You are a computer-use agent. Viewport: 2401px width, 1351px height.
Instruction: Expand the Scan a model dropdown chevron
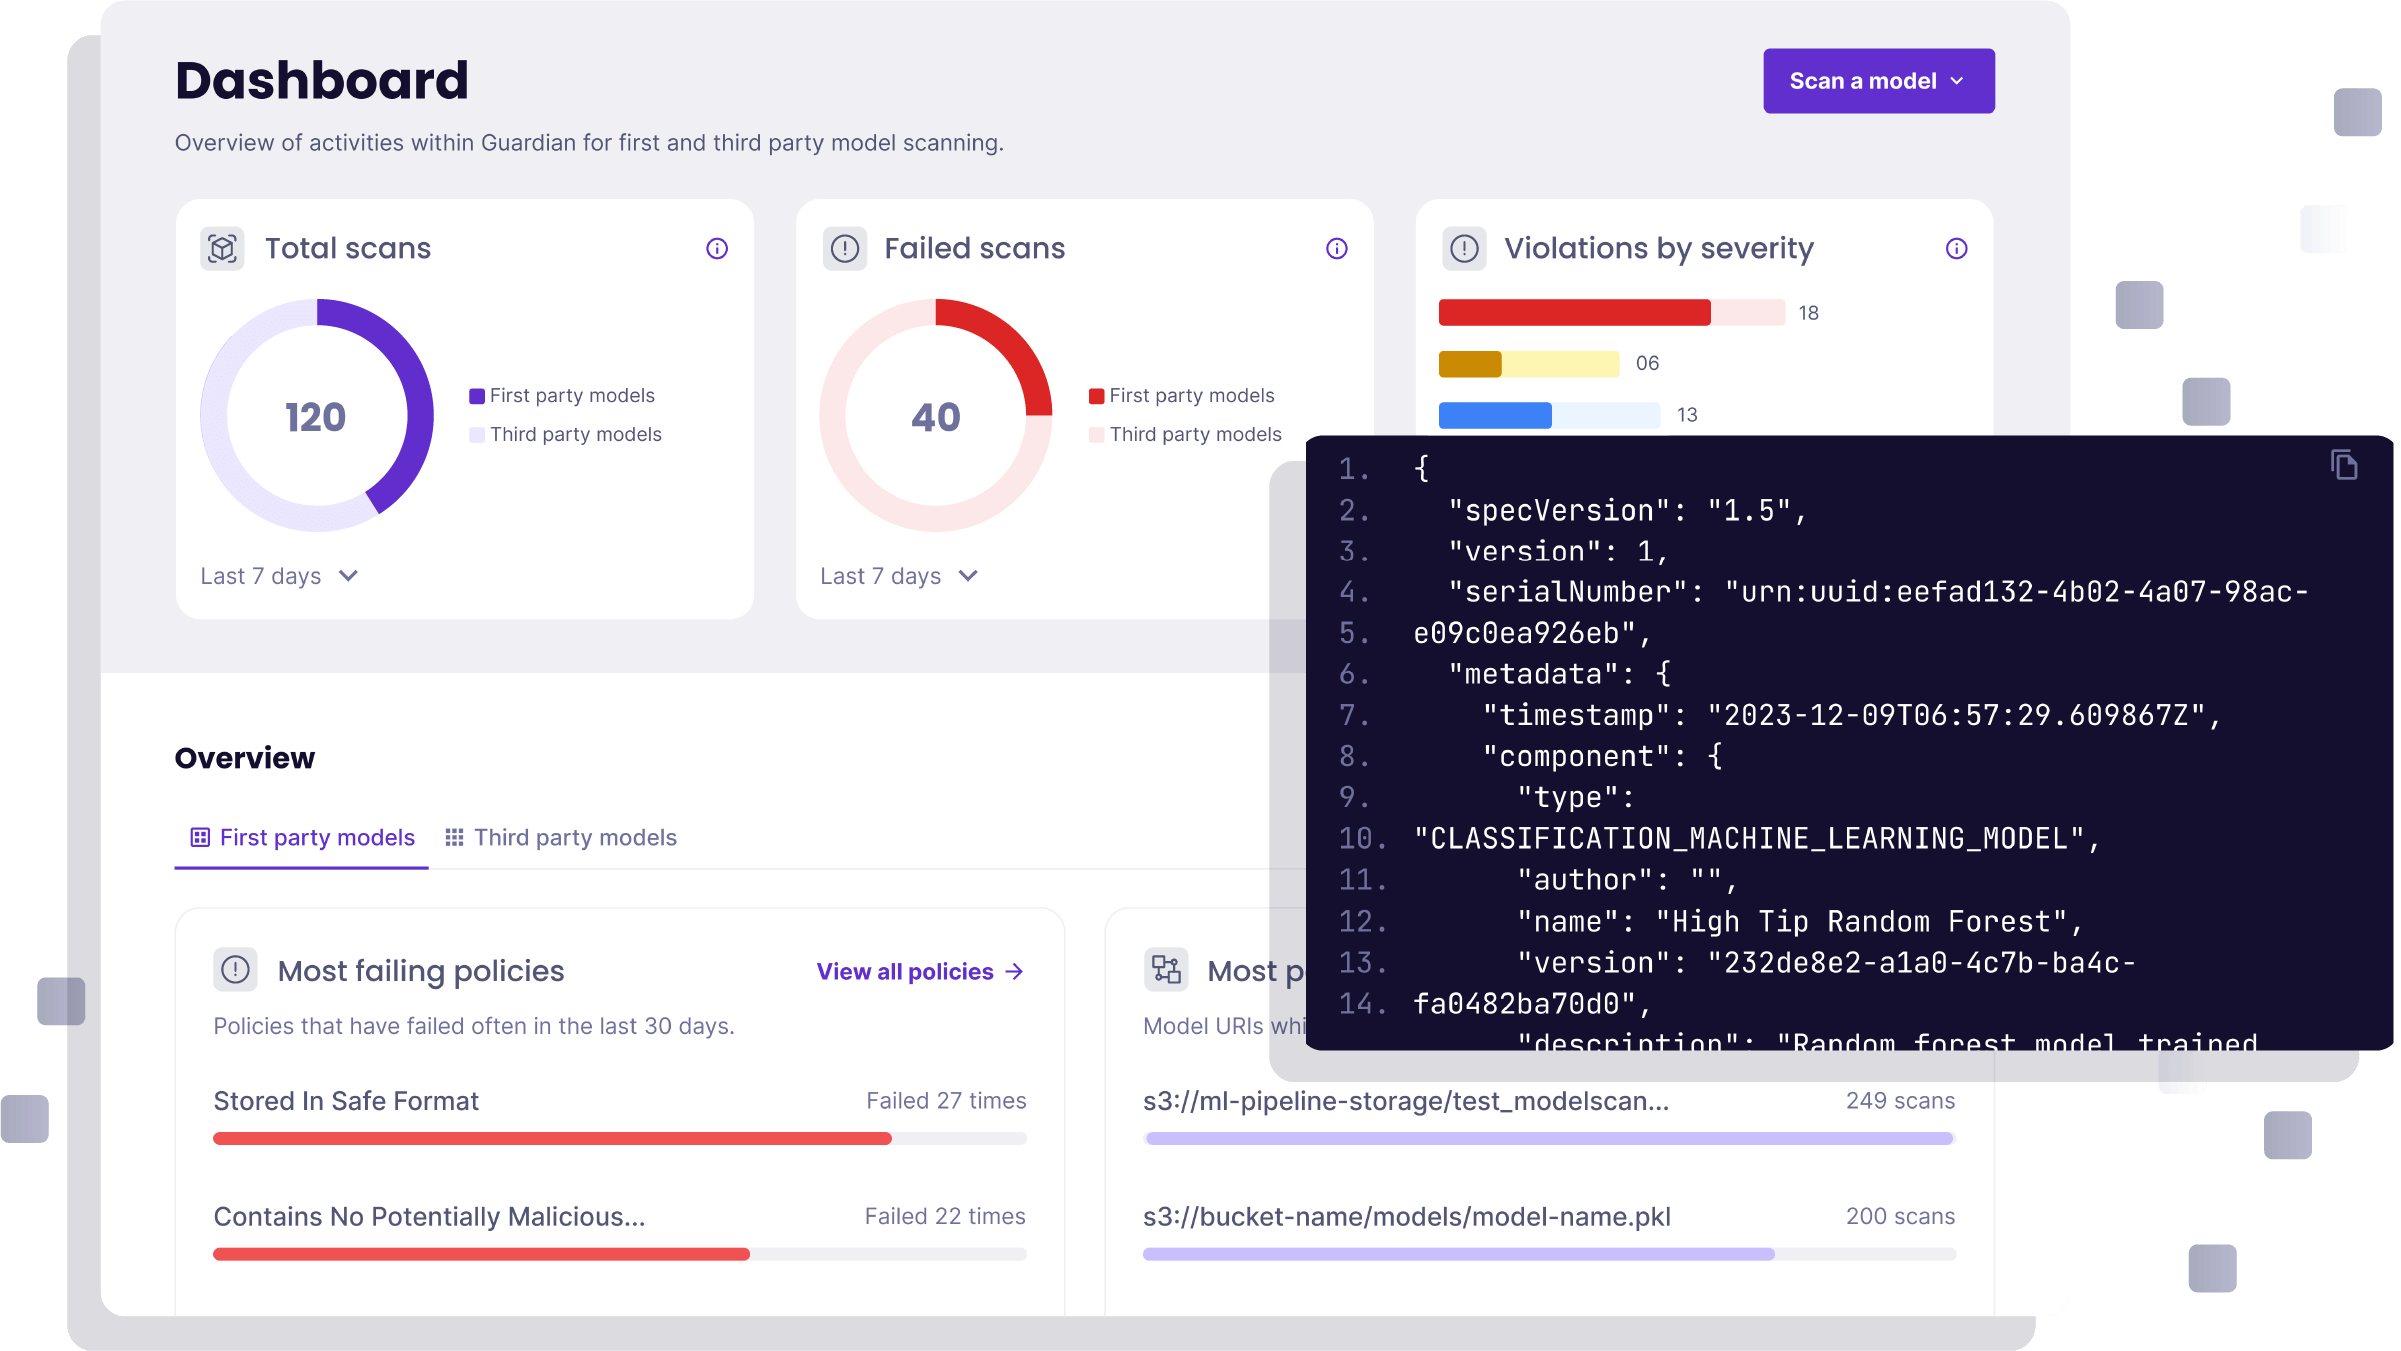[1955, 81]
